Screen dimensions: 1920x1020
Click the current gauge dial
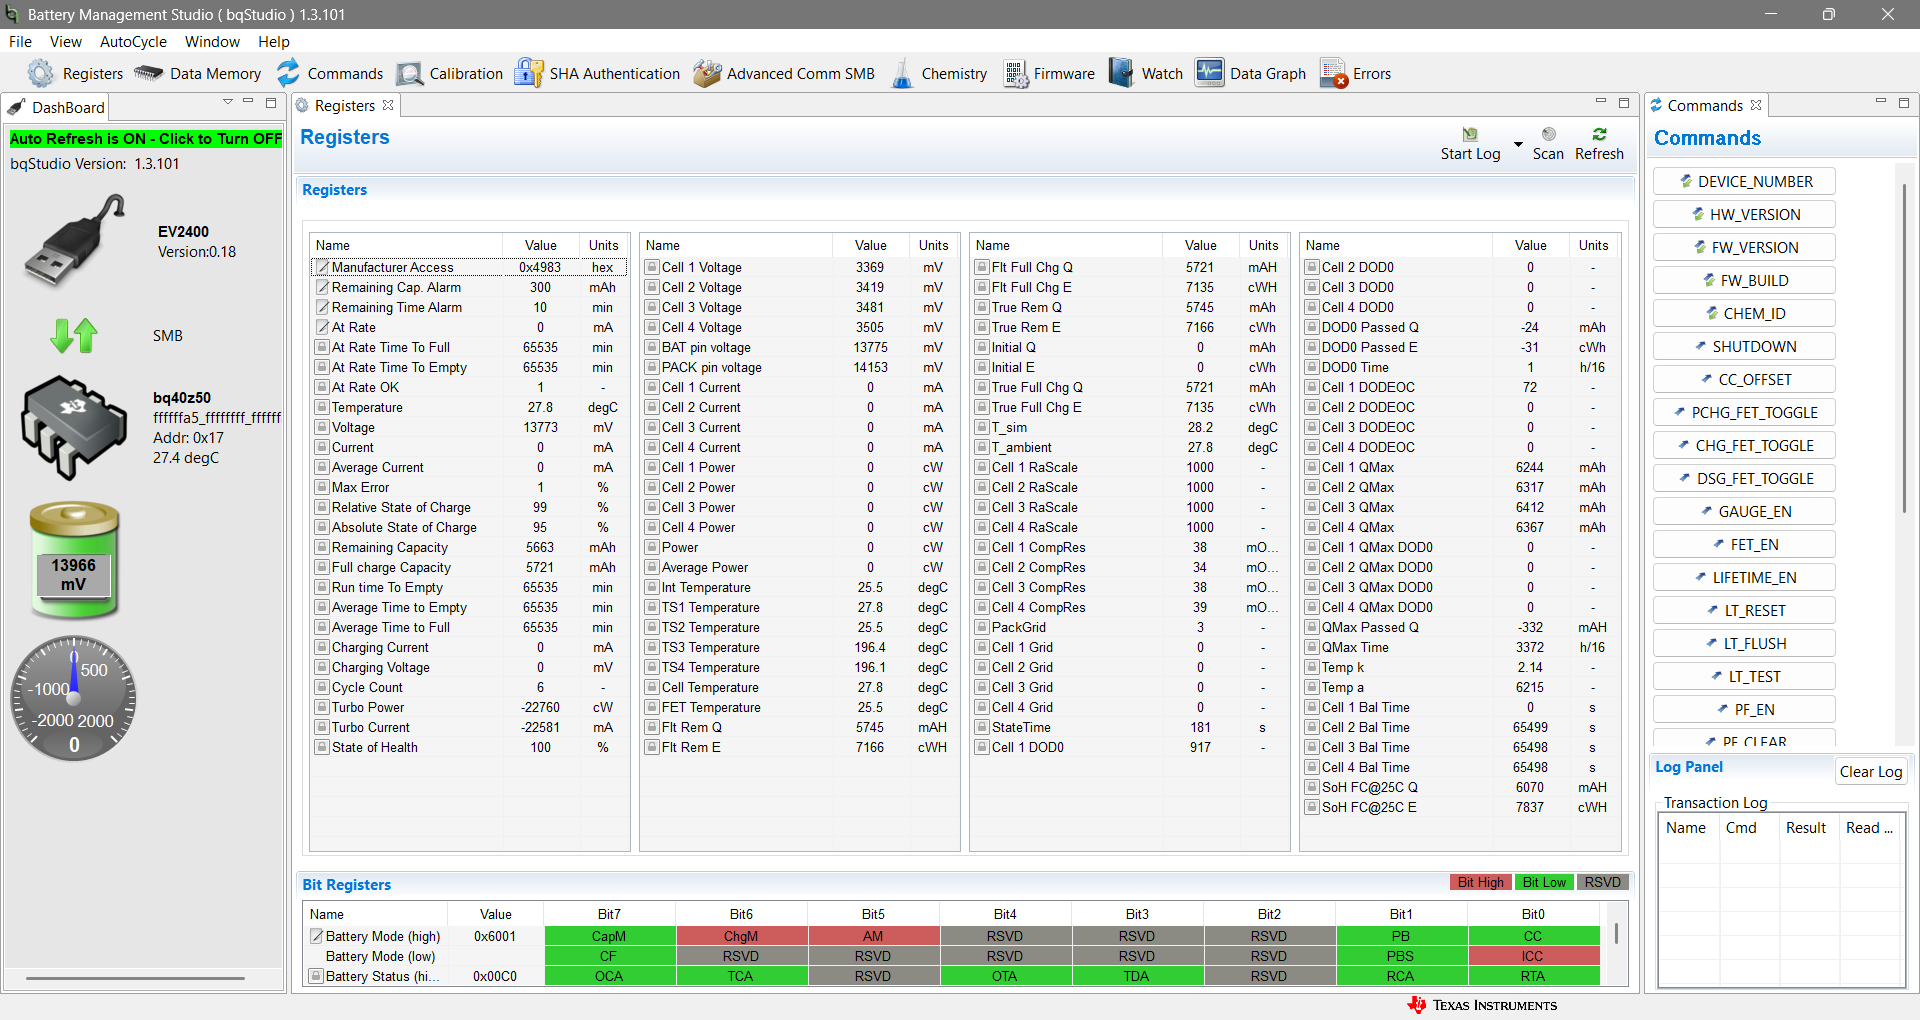click(x=74, y=698)
